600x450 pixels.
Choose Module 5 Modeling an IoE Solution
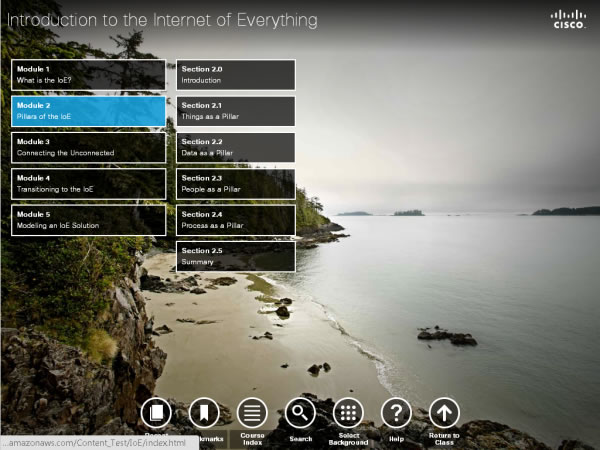89,220
